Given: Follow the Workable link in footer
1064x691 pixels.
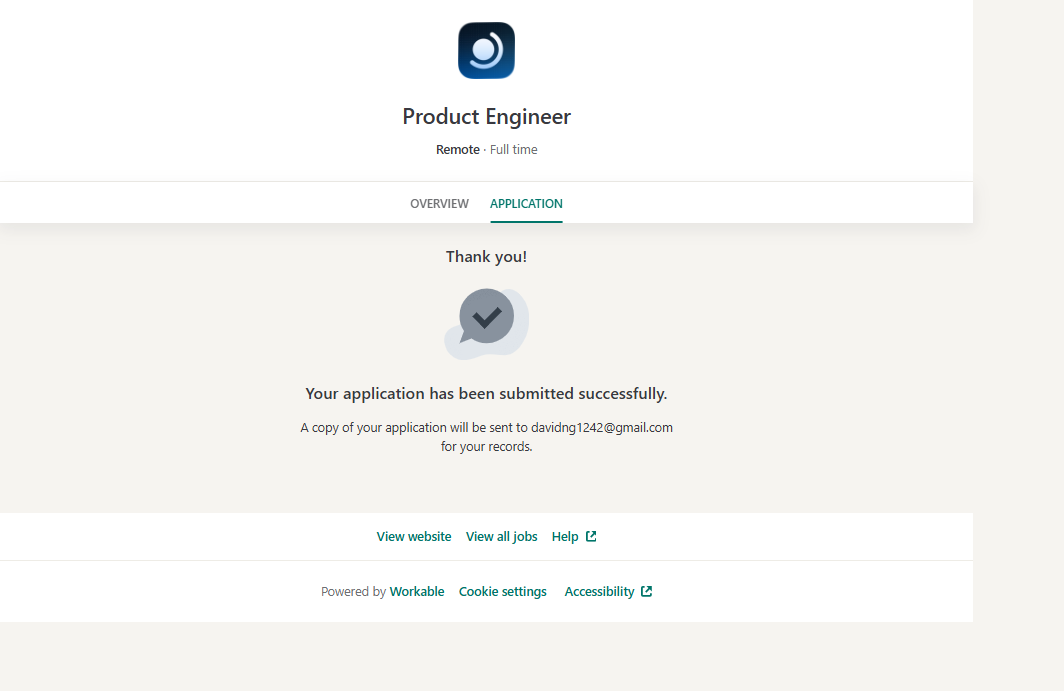Looking at the screenshot, I should (x=417, y=592).
